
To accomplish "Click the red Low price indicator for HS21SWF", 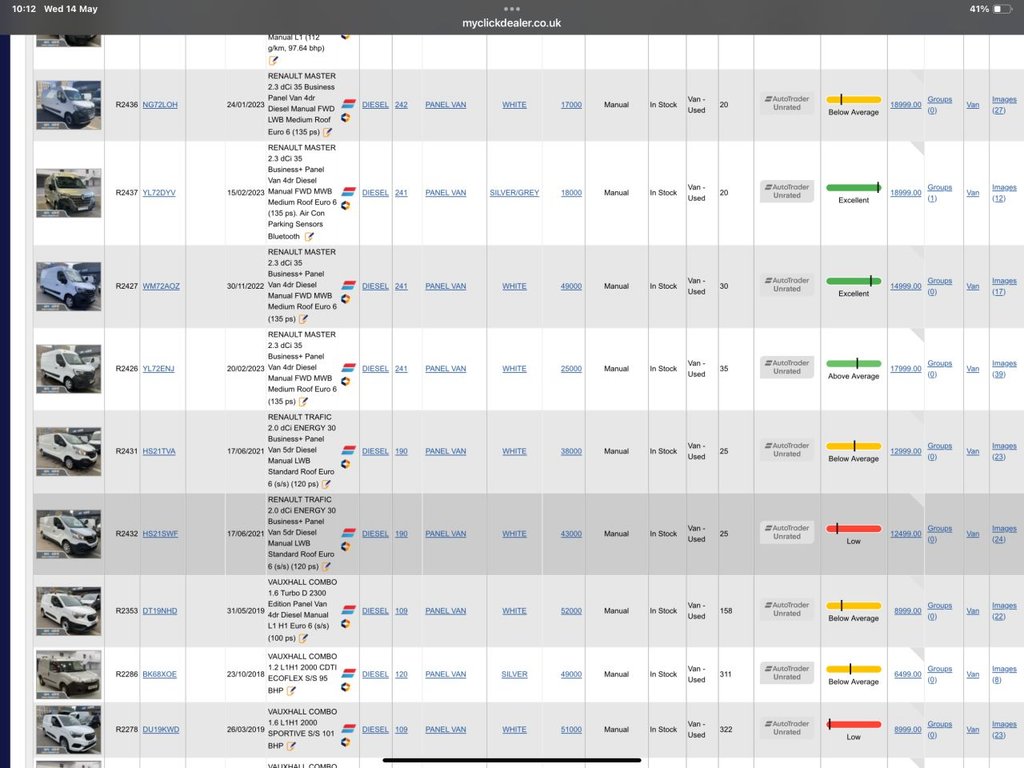I will pyautogui.click(x=853, y=528).
